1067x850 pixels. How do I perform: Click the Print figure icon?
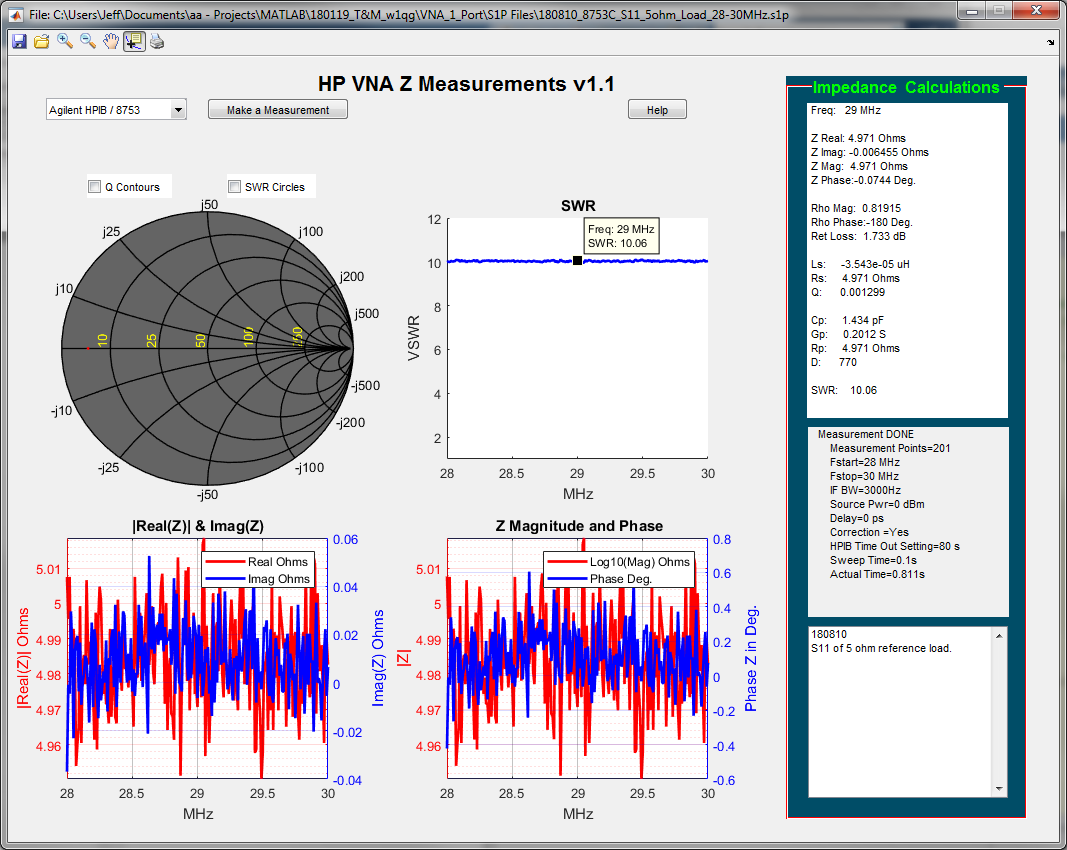(x=157, y=41)
